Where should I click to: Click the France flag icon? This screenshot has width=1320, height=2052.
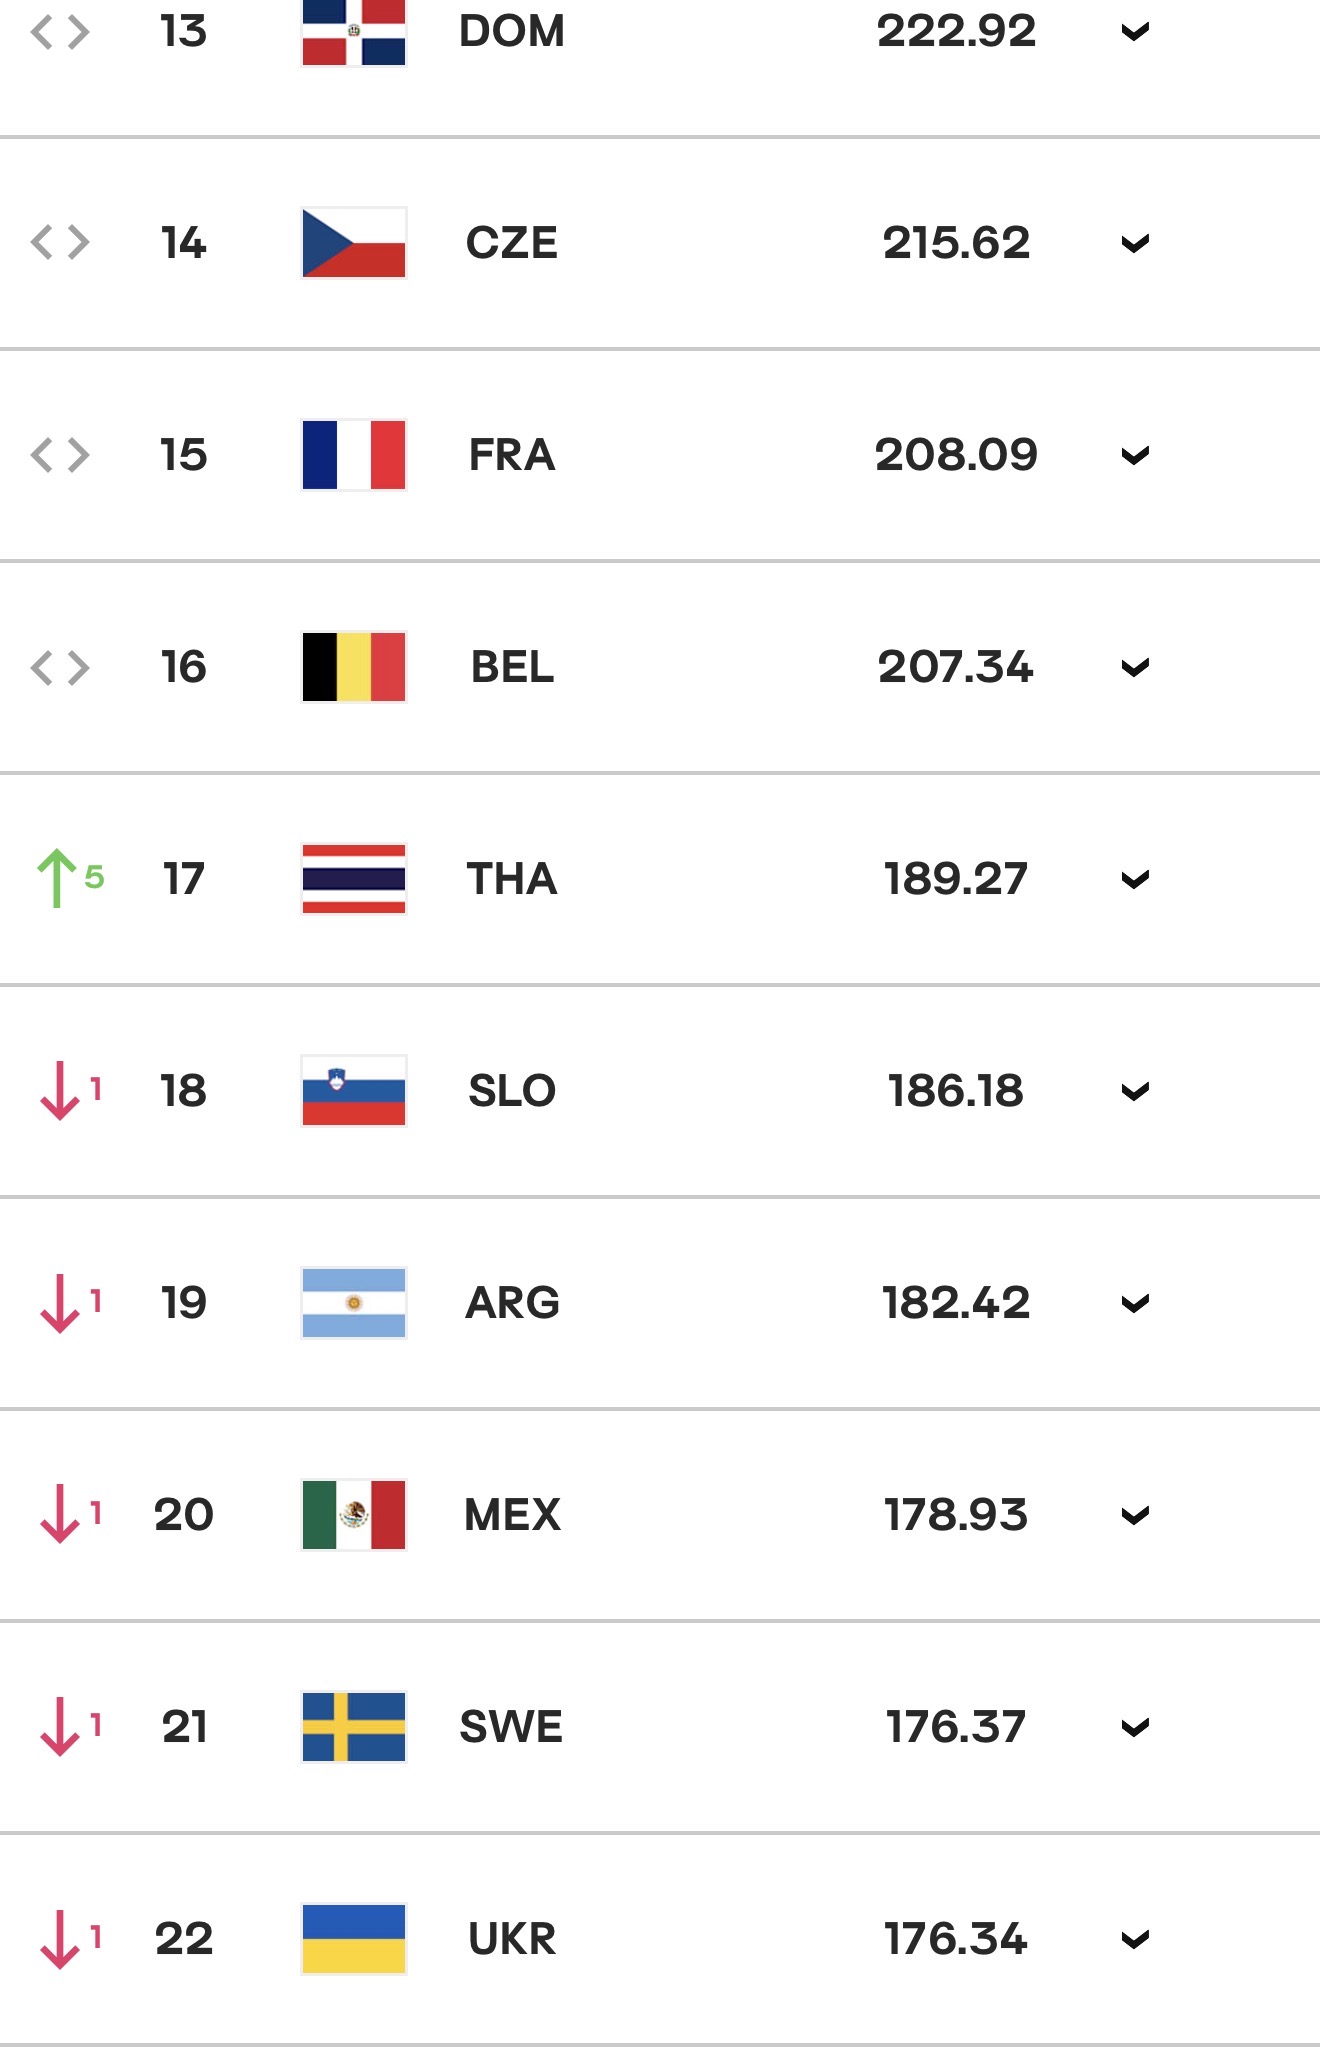point(354,455)
